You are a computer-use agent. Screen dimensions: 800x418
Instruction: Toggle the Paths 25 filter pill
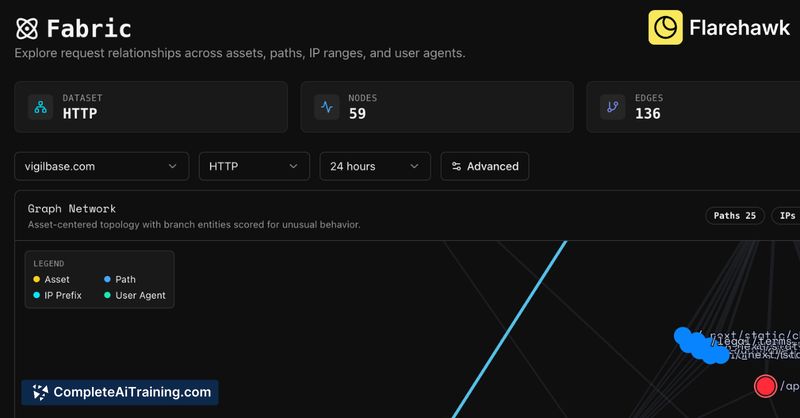coord(735,215)
